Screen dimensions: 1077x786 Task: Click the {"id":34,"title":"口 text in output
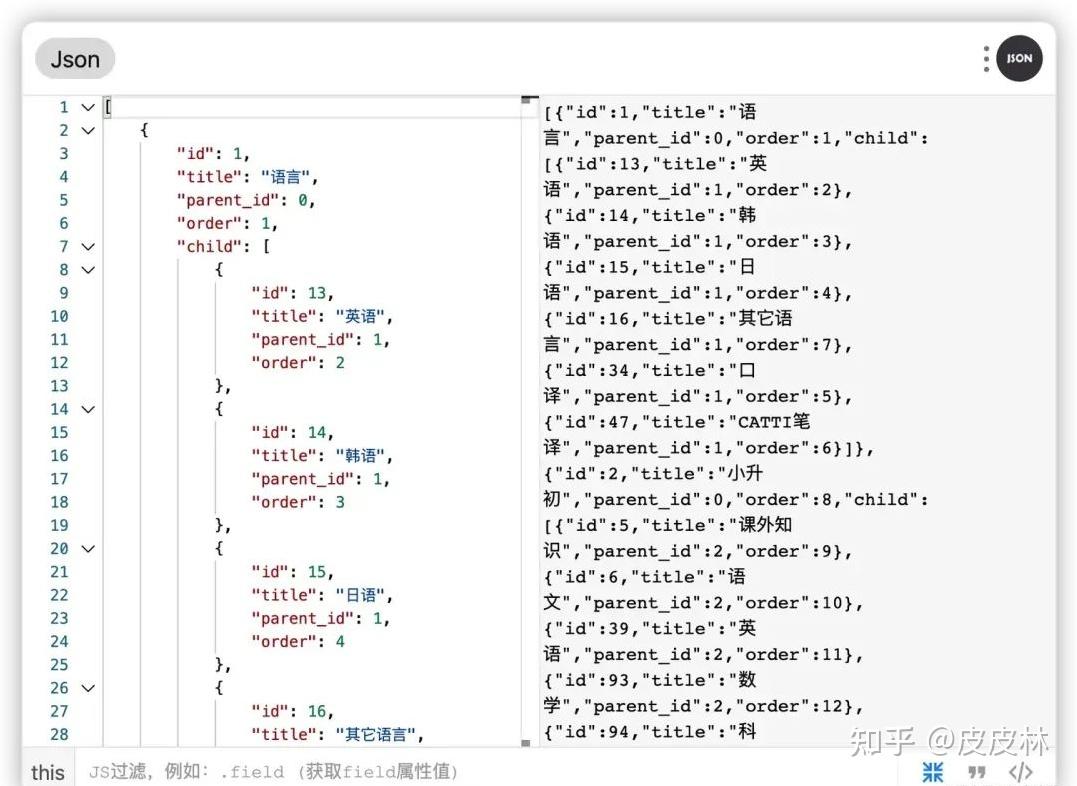click(x=650, y=370)
